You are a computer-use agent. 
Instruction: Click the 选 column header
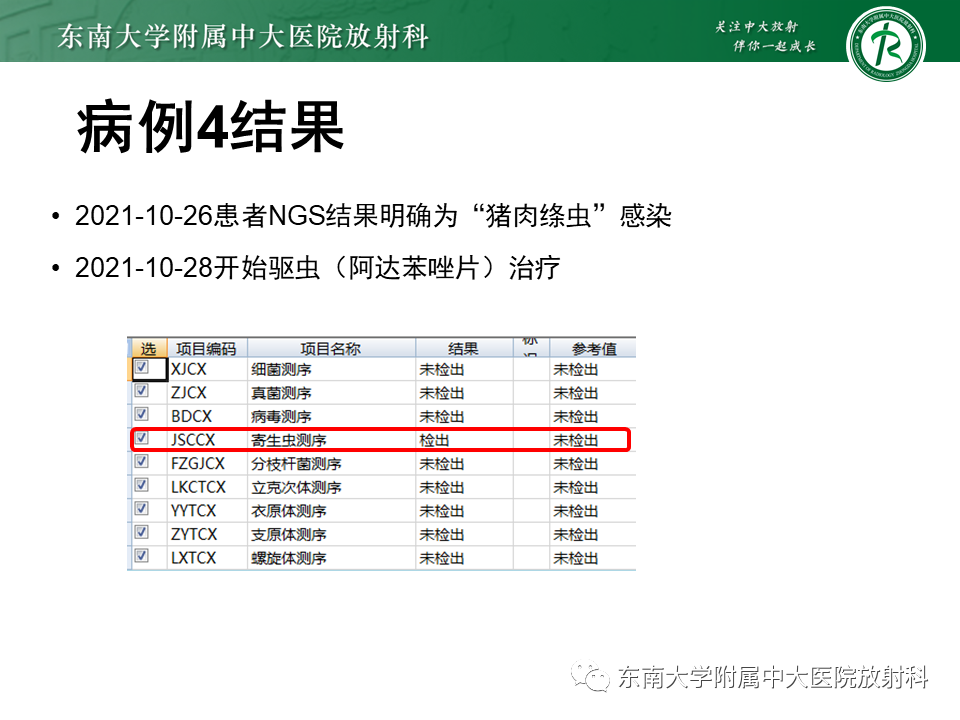coord(148,348)
